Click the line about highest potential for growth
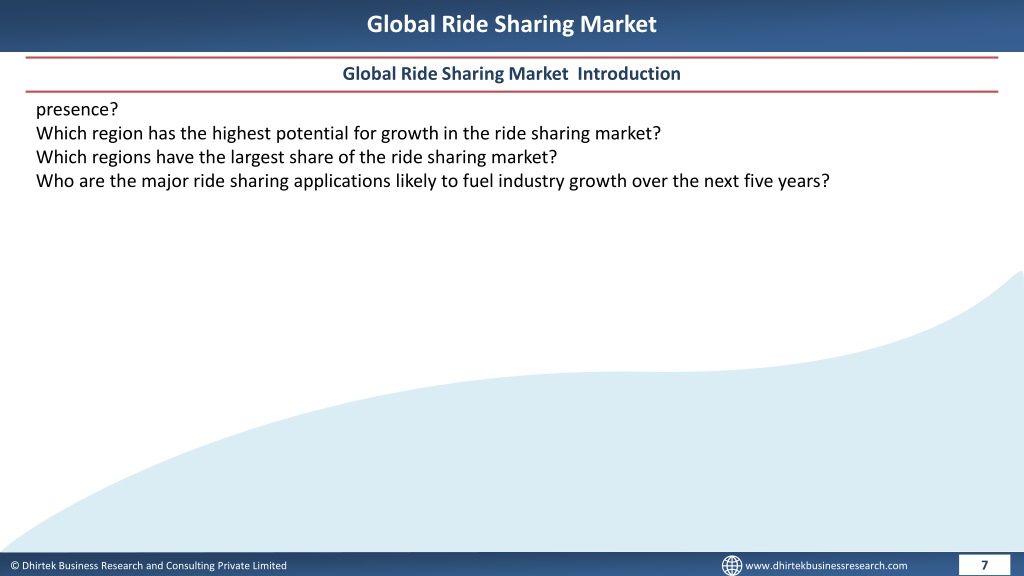This screenshot has height=576, width=1024. point(349,133)
